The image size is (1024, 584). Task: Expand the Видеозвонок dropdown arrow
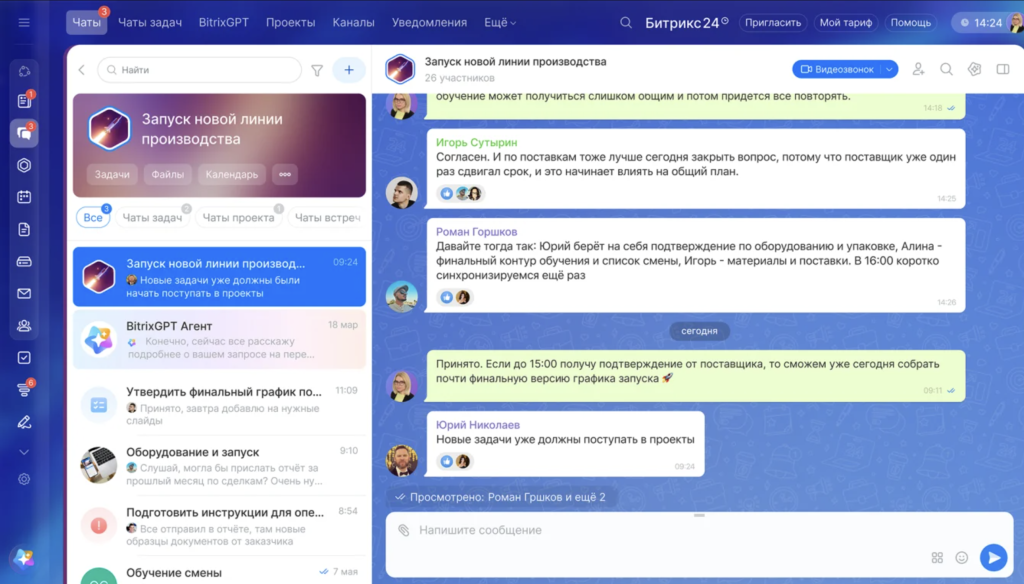coord(889,69)
